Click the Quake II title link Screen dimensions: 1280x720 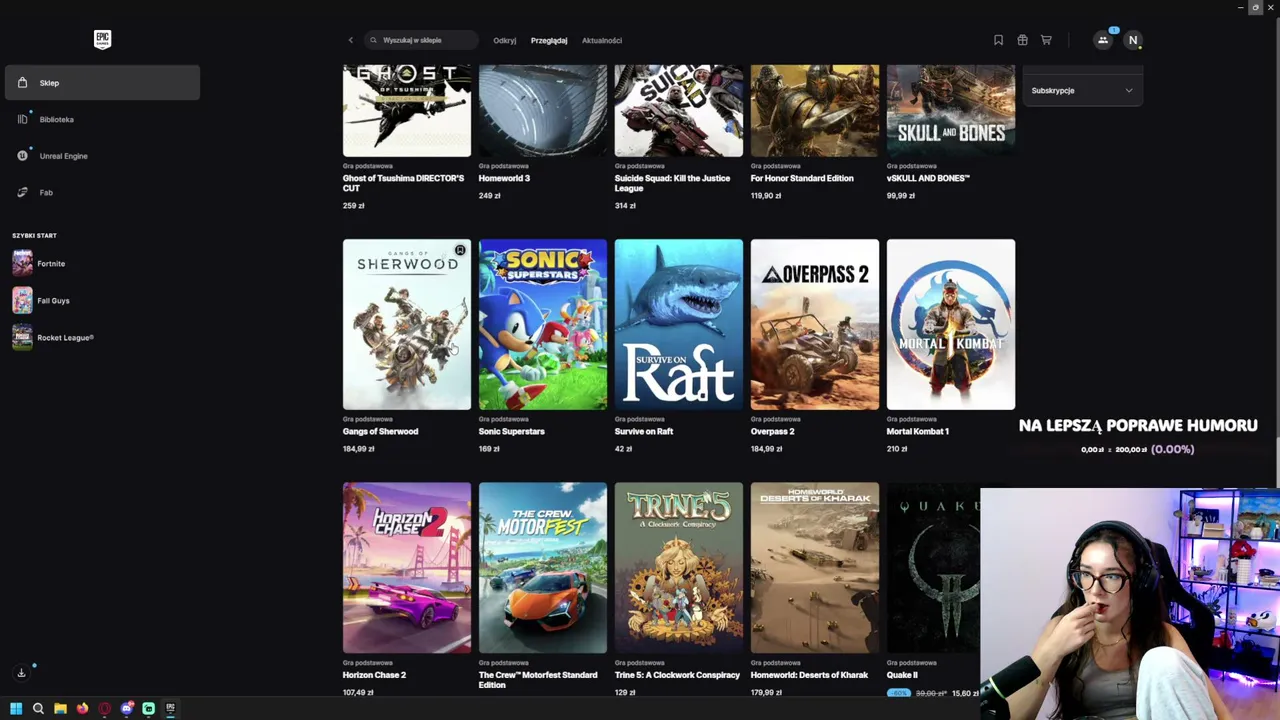coord(902,675)
